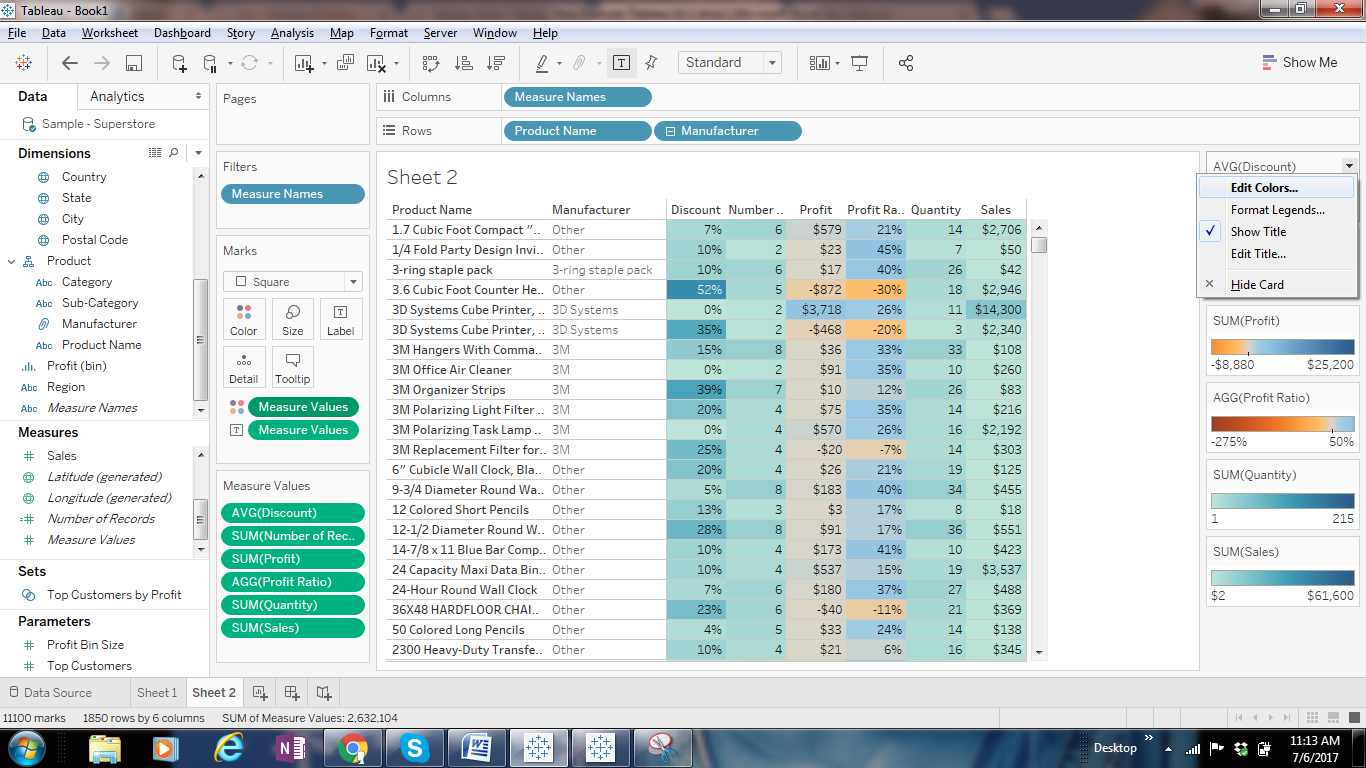Toggle Show Mark Labels toolbar button
Viewport: 1366px width, 768px height.
(621, 63)
